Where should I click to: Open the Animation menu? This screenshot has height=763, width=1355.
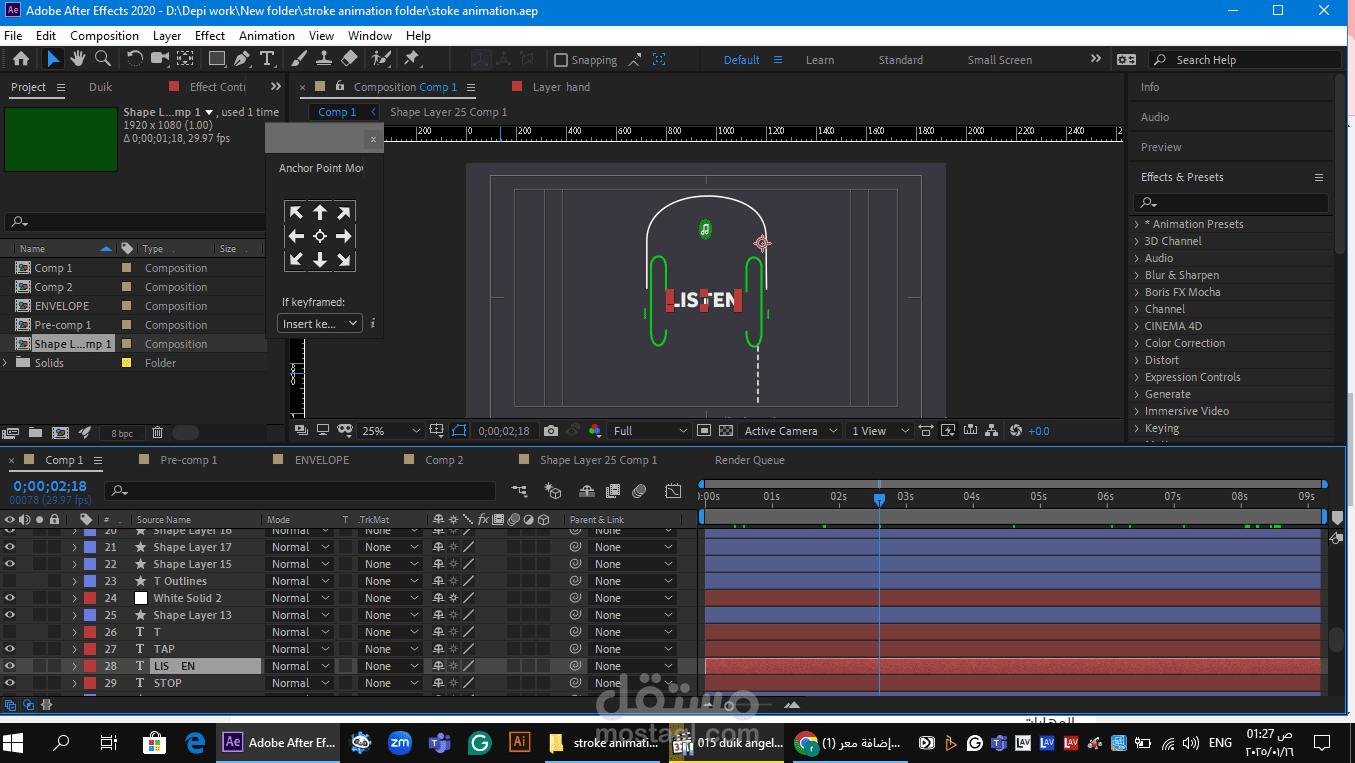click(266, 35)
